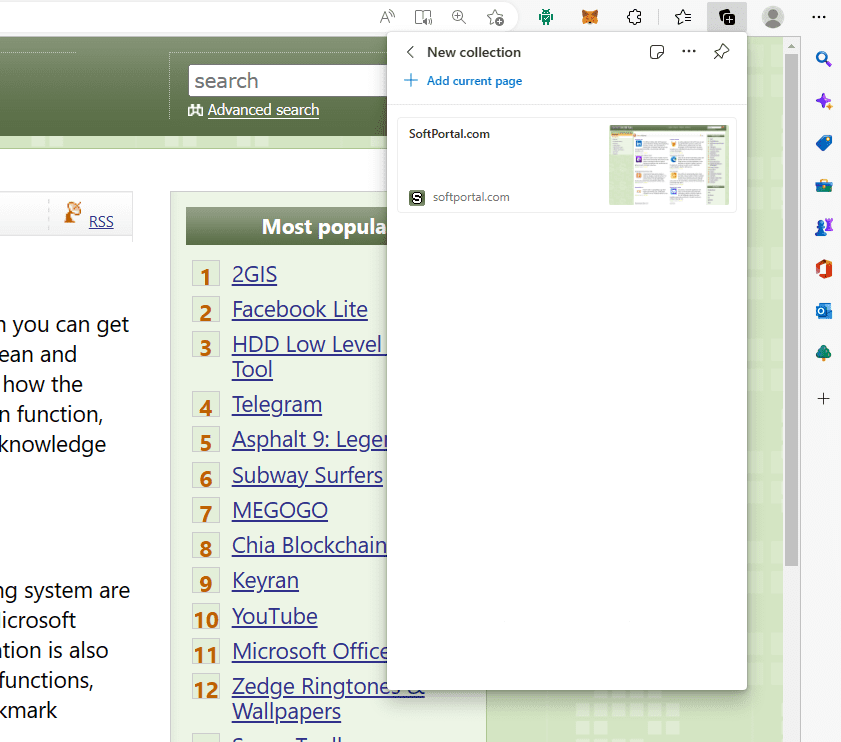
Task: Open sidebar Search magnifier icon
Action: coord(823,58)
